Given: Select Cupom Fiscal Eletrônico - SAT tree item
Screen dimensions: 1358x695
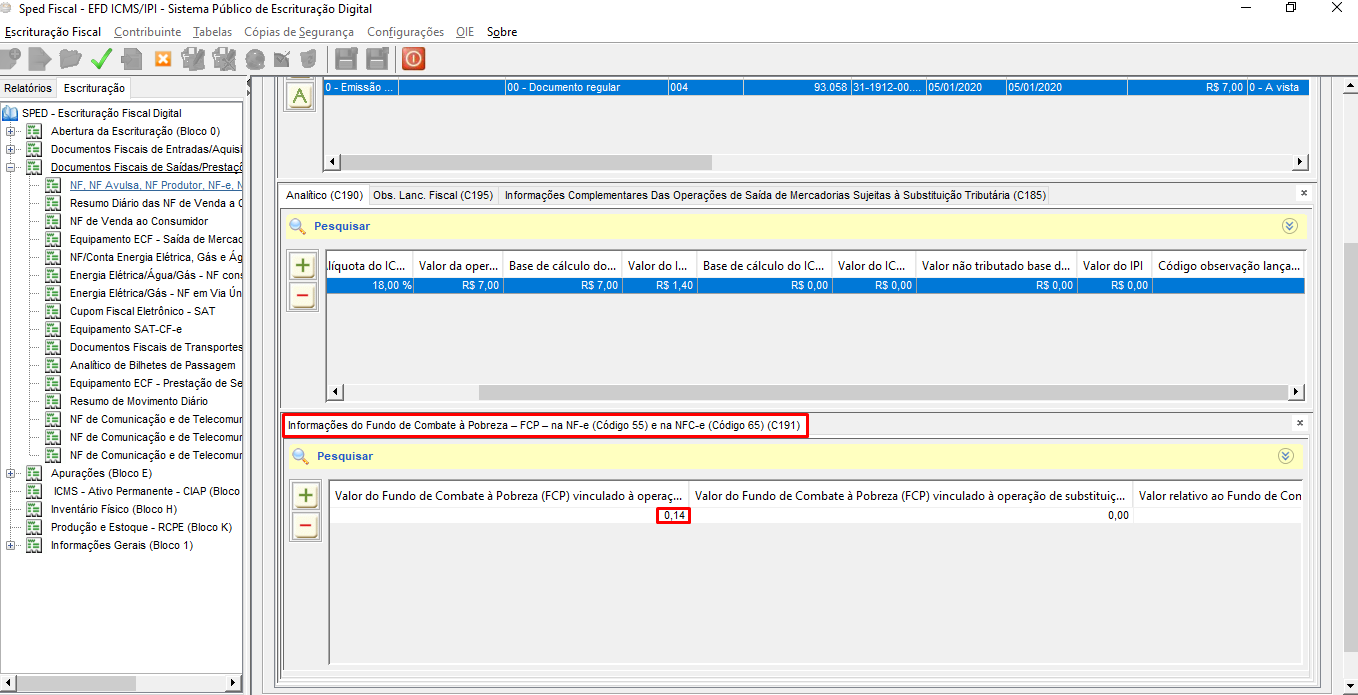Looking at the screenshot, I should (x=142, y=311).
